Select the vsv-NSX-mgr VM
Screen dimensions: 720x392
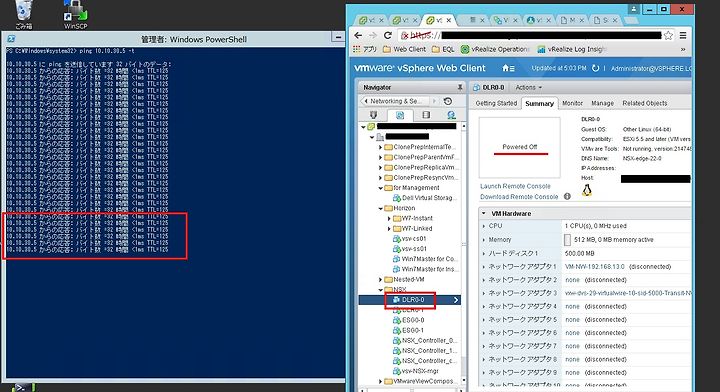pyautogui.click(x=416, y=371)
